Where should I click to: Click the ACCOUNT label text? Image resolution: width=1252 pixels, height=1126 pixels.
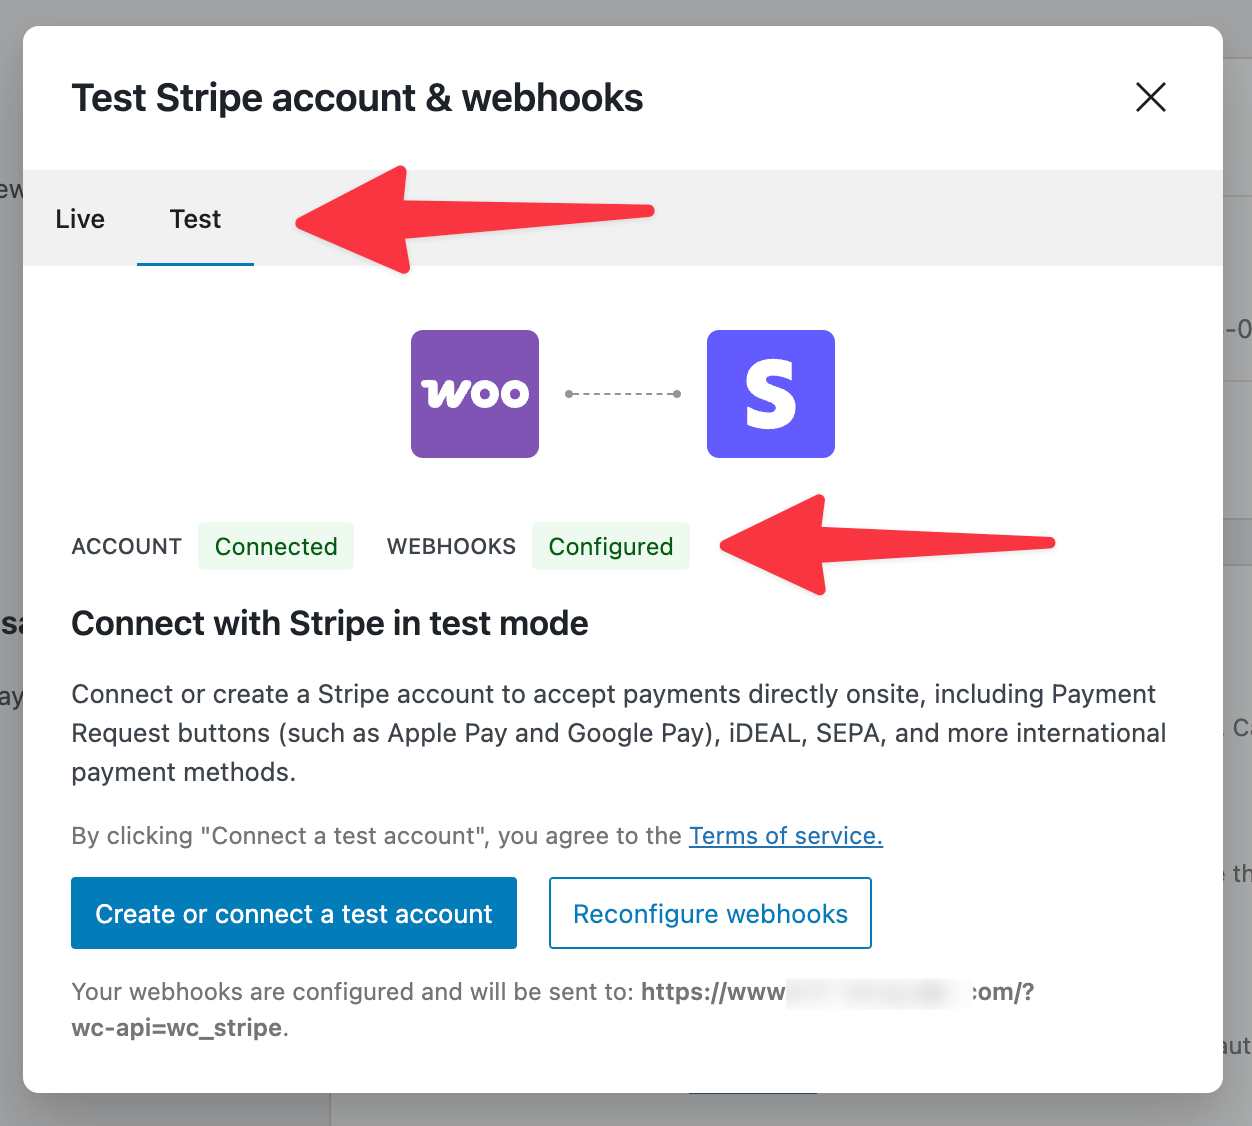coord(126,546)
